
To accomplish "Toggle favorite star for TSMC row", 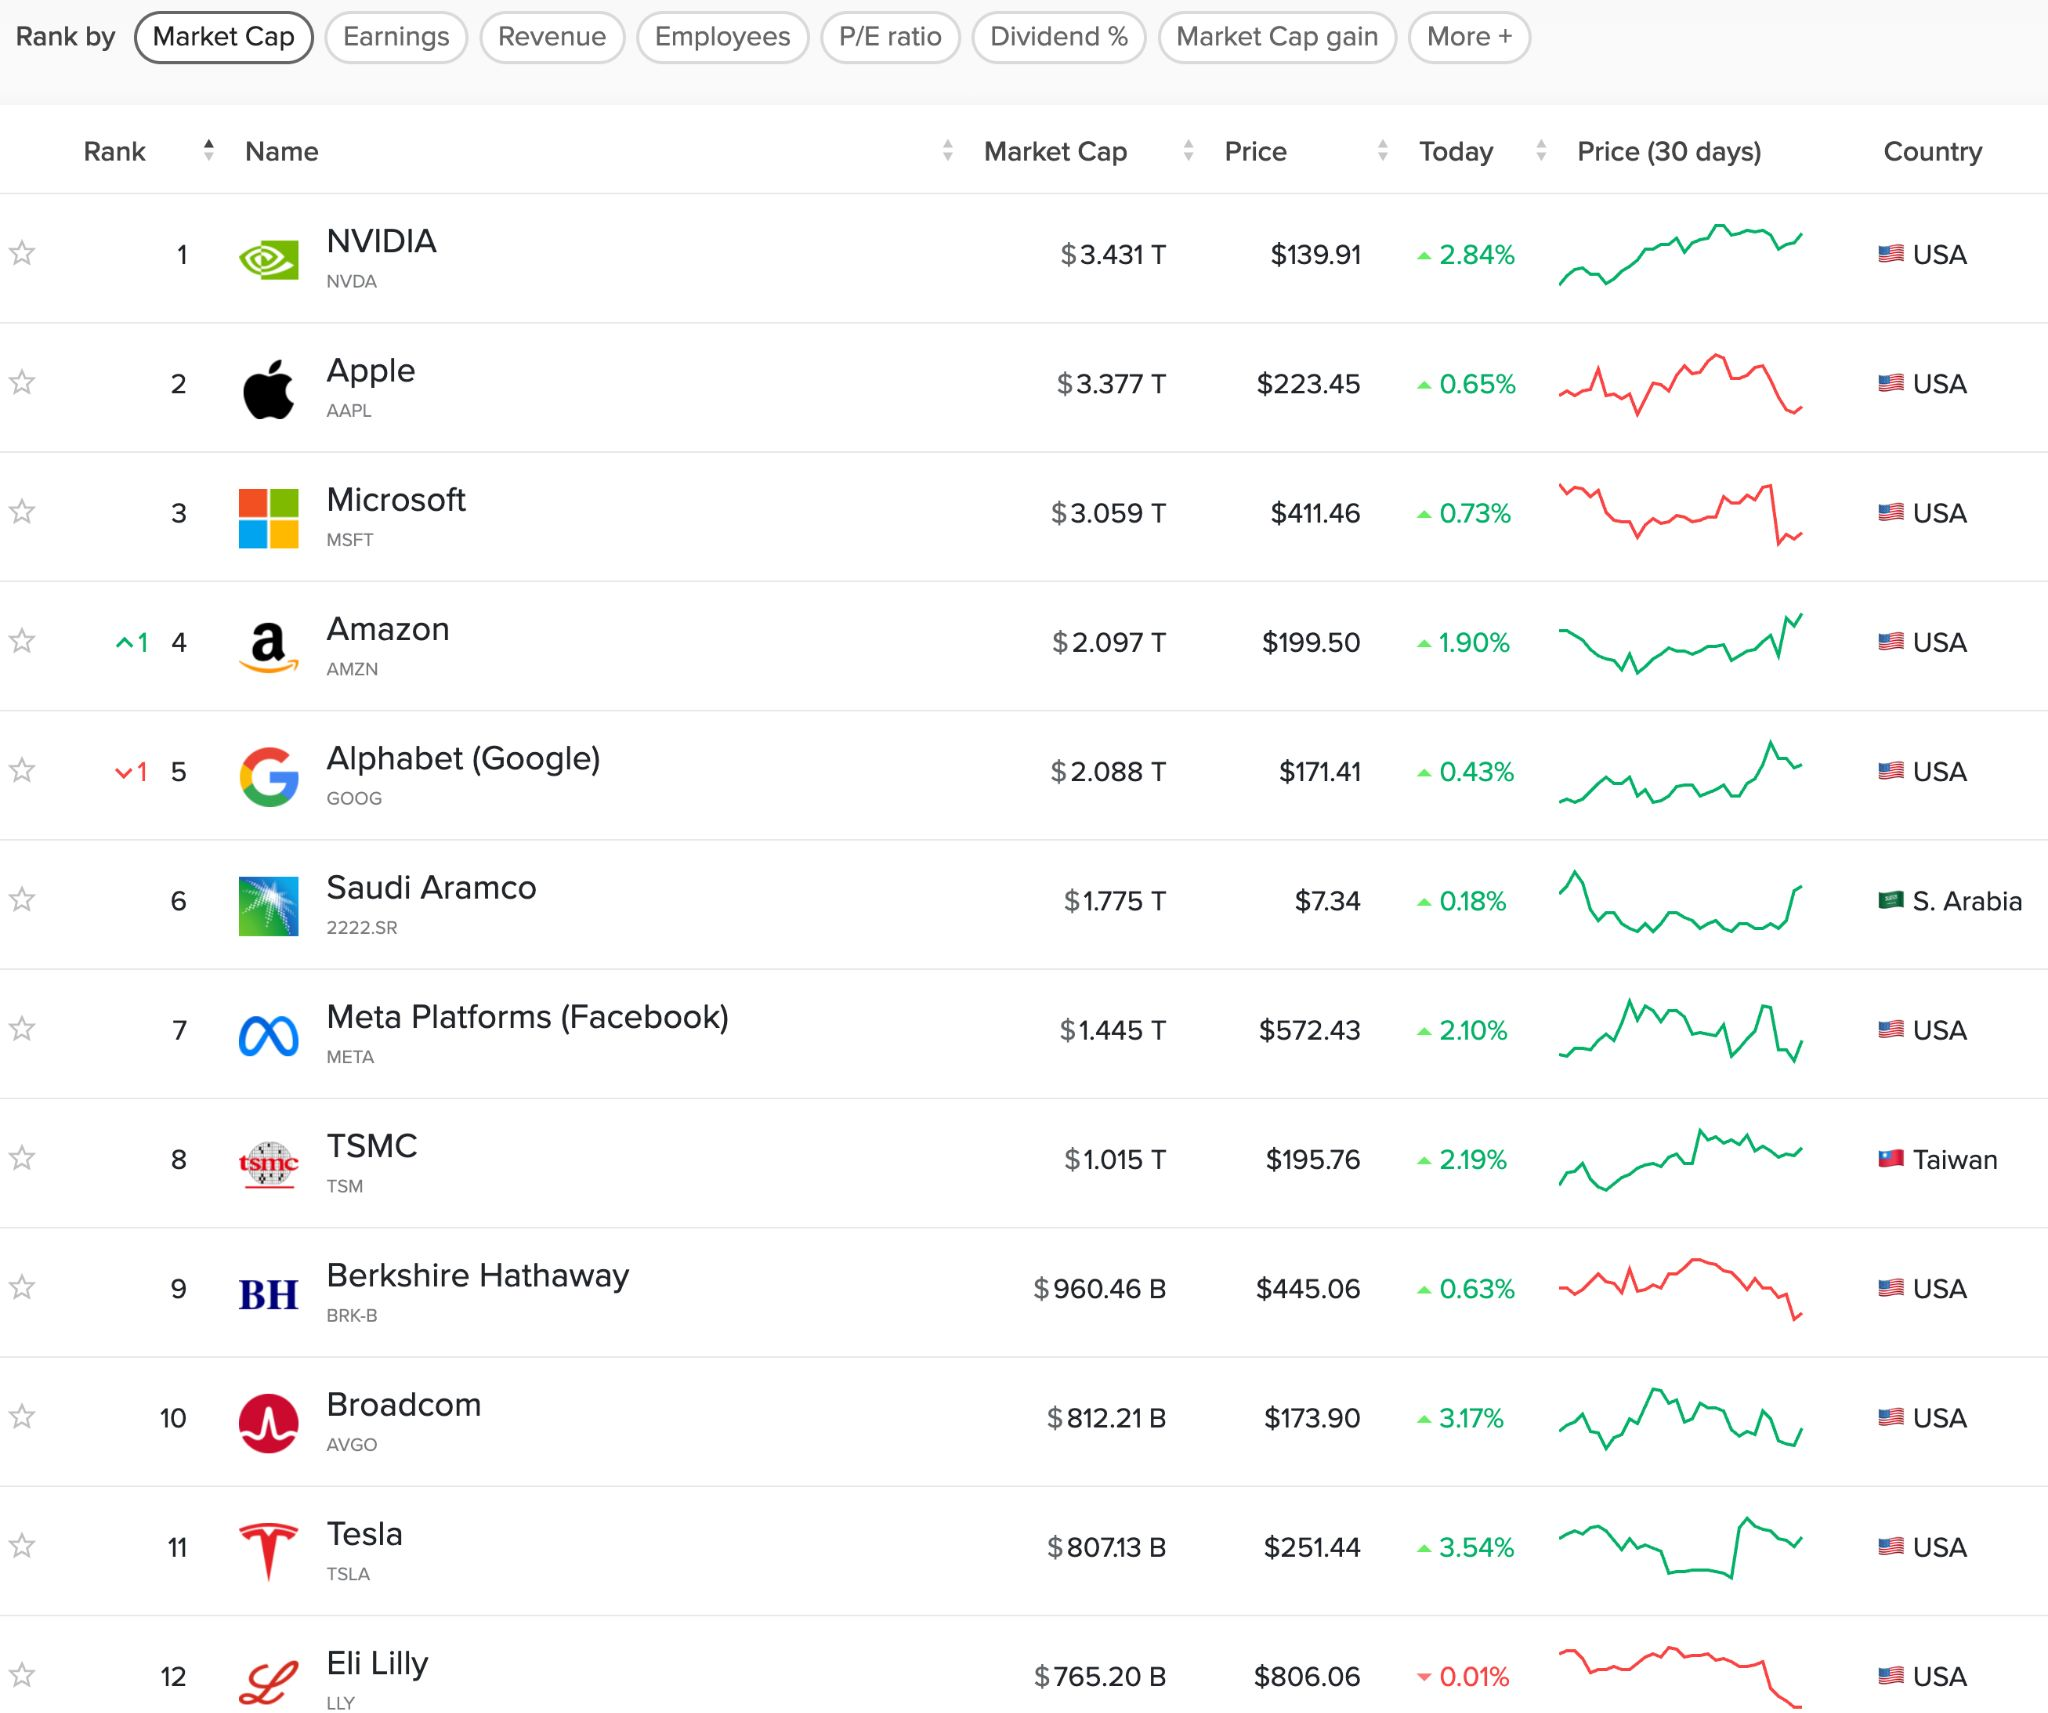I will point(22,1157).
